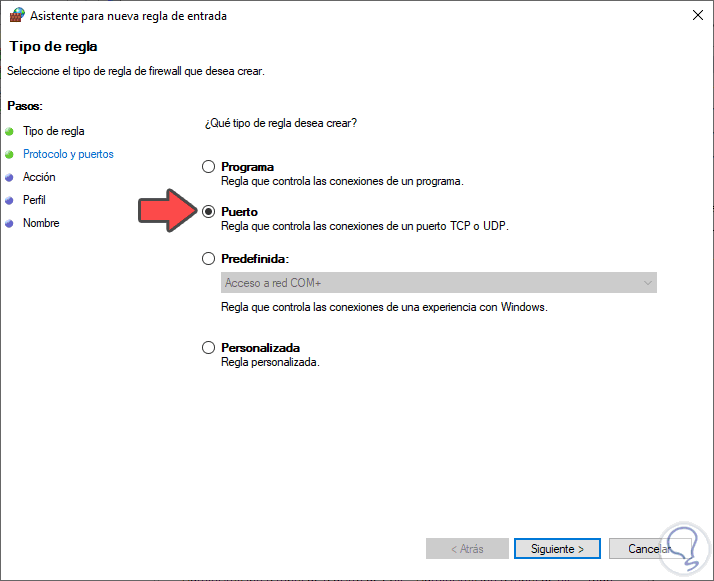
Task: Click the firewall wizard title bar icon
Action: point(15,16)
